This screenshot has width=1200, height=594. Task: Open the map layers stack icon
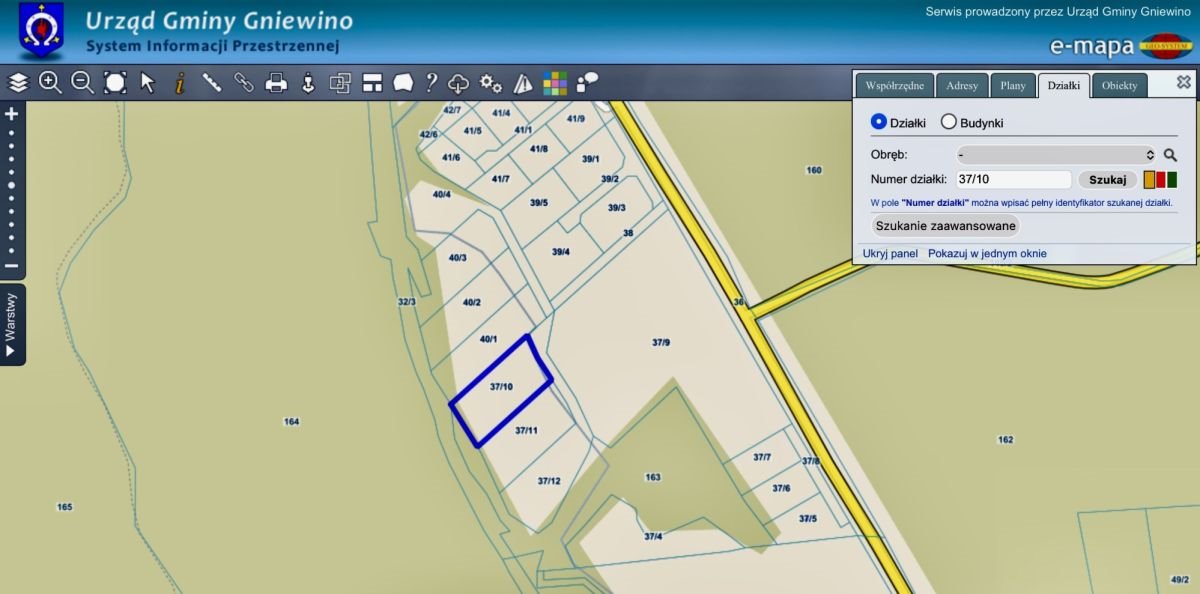18,83
